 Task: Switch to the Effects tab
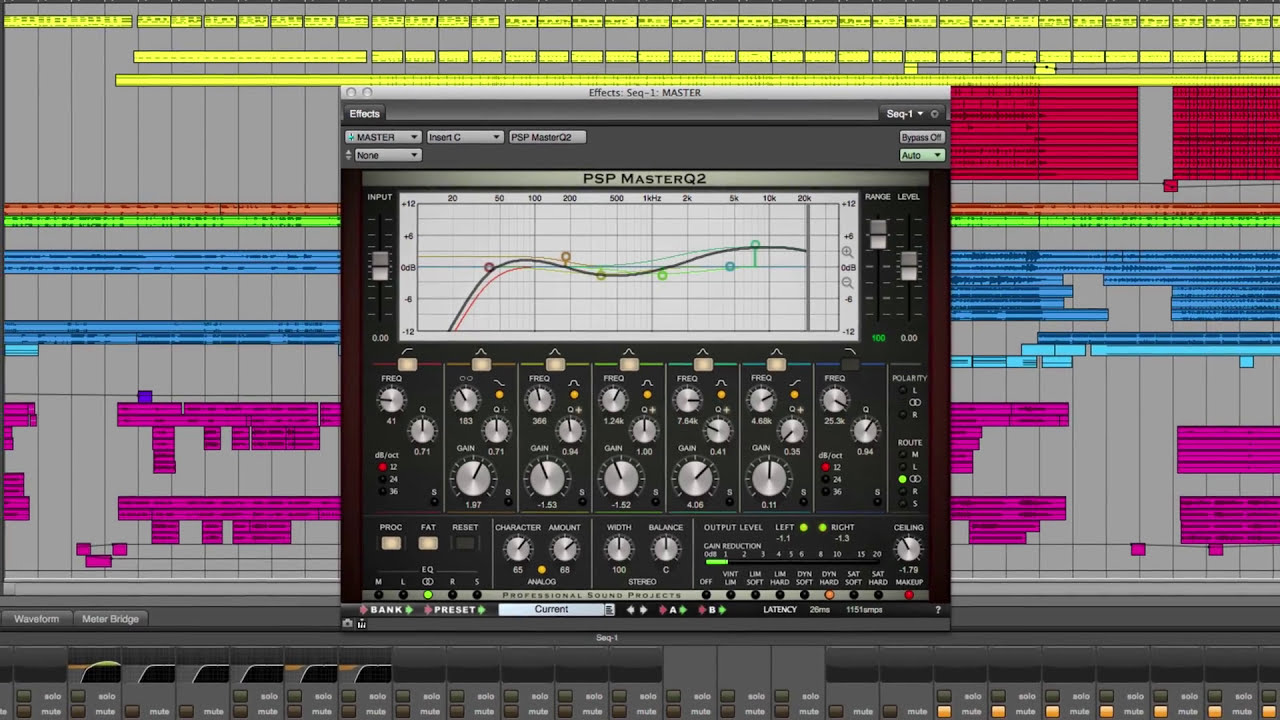pyautogui.click(x=365, y=114)
